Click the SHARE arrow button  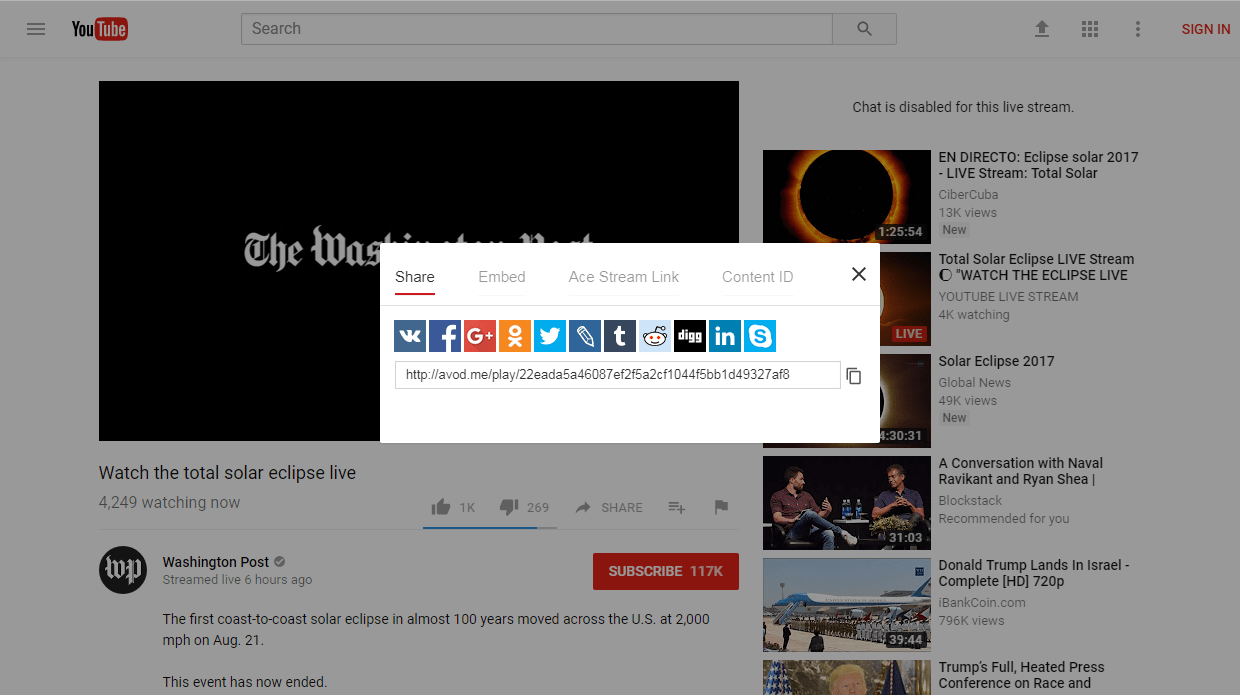point(608,507)
